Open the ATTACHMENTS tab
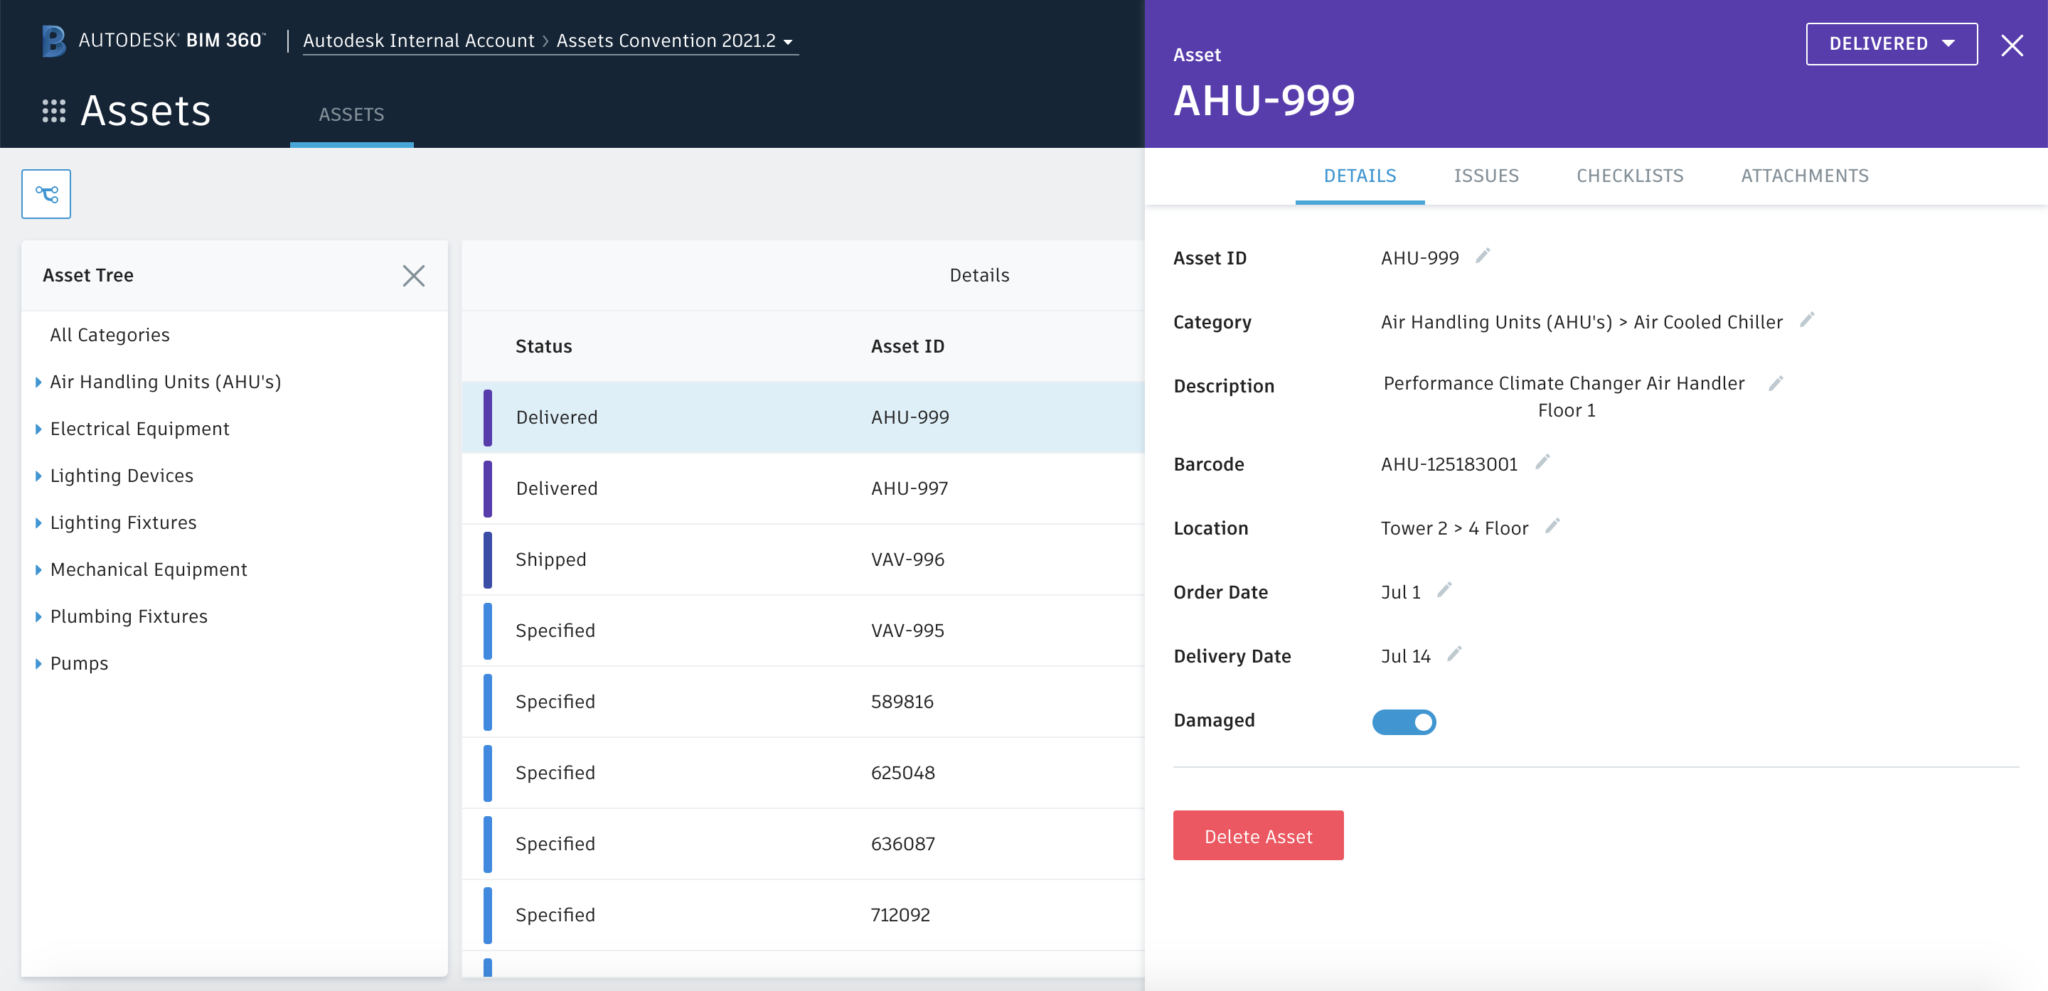The height and width of the screenshot is (991, 2048). click(x=1804, y=175)
